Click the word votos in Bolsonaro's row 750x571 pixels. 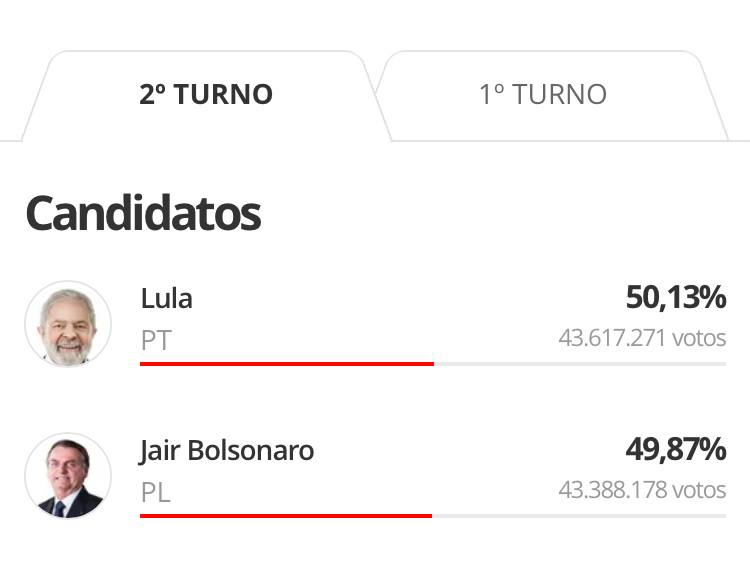[699, 490]
